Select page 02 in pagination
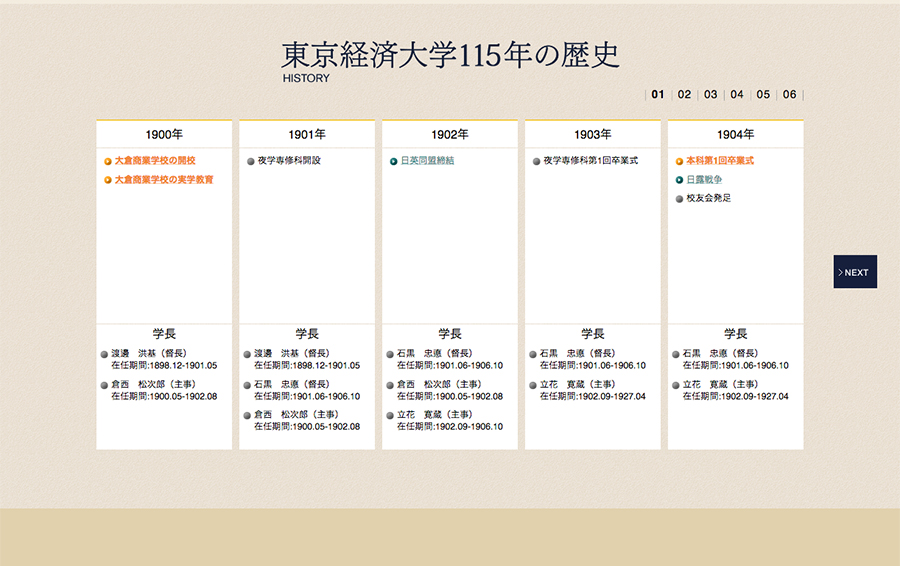Viewport: 900px width, 566px height. click(684, 94)
